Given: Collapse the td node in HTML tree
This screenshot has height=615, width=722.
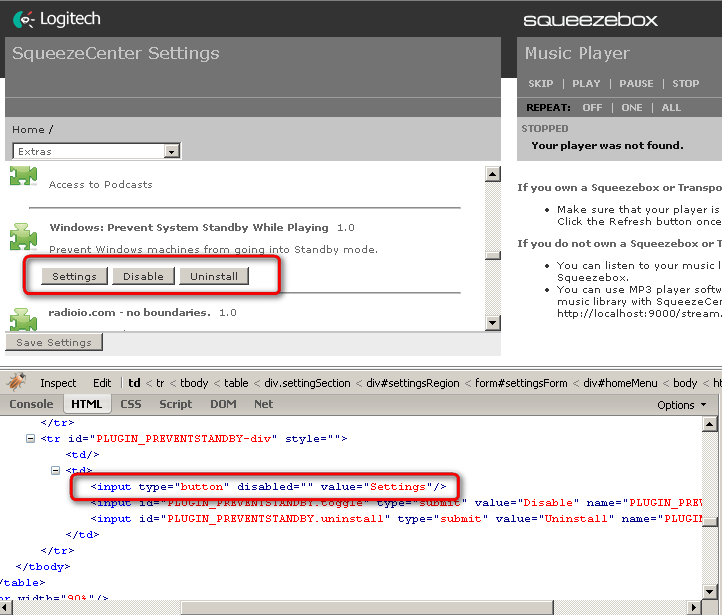Looking at the screenshot, I should 56,470.
